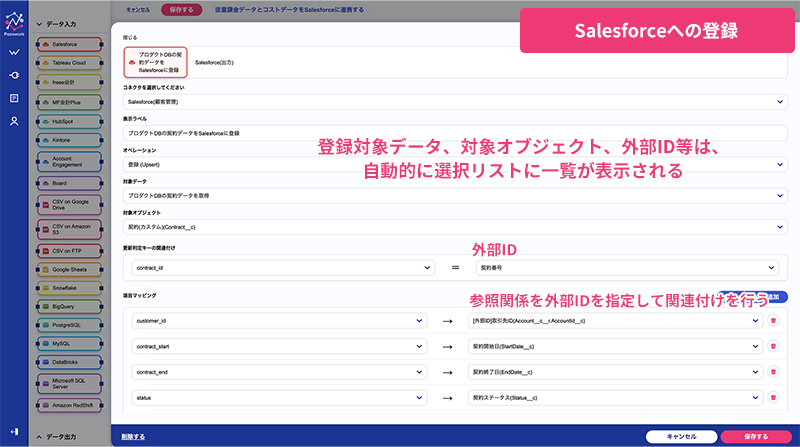This screenshot has height=447, width=800.
Task: Select the Kintone node
Action: [x=69, y=140]
